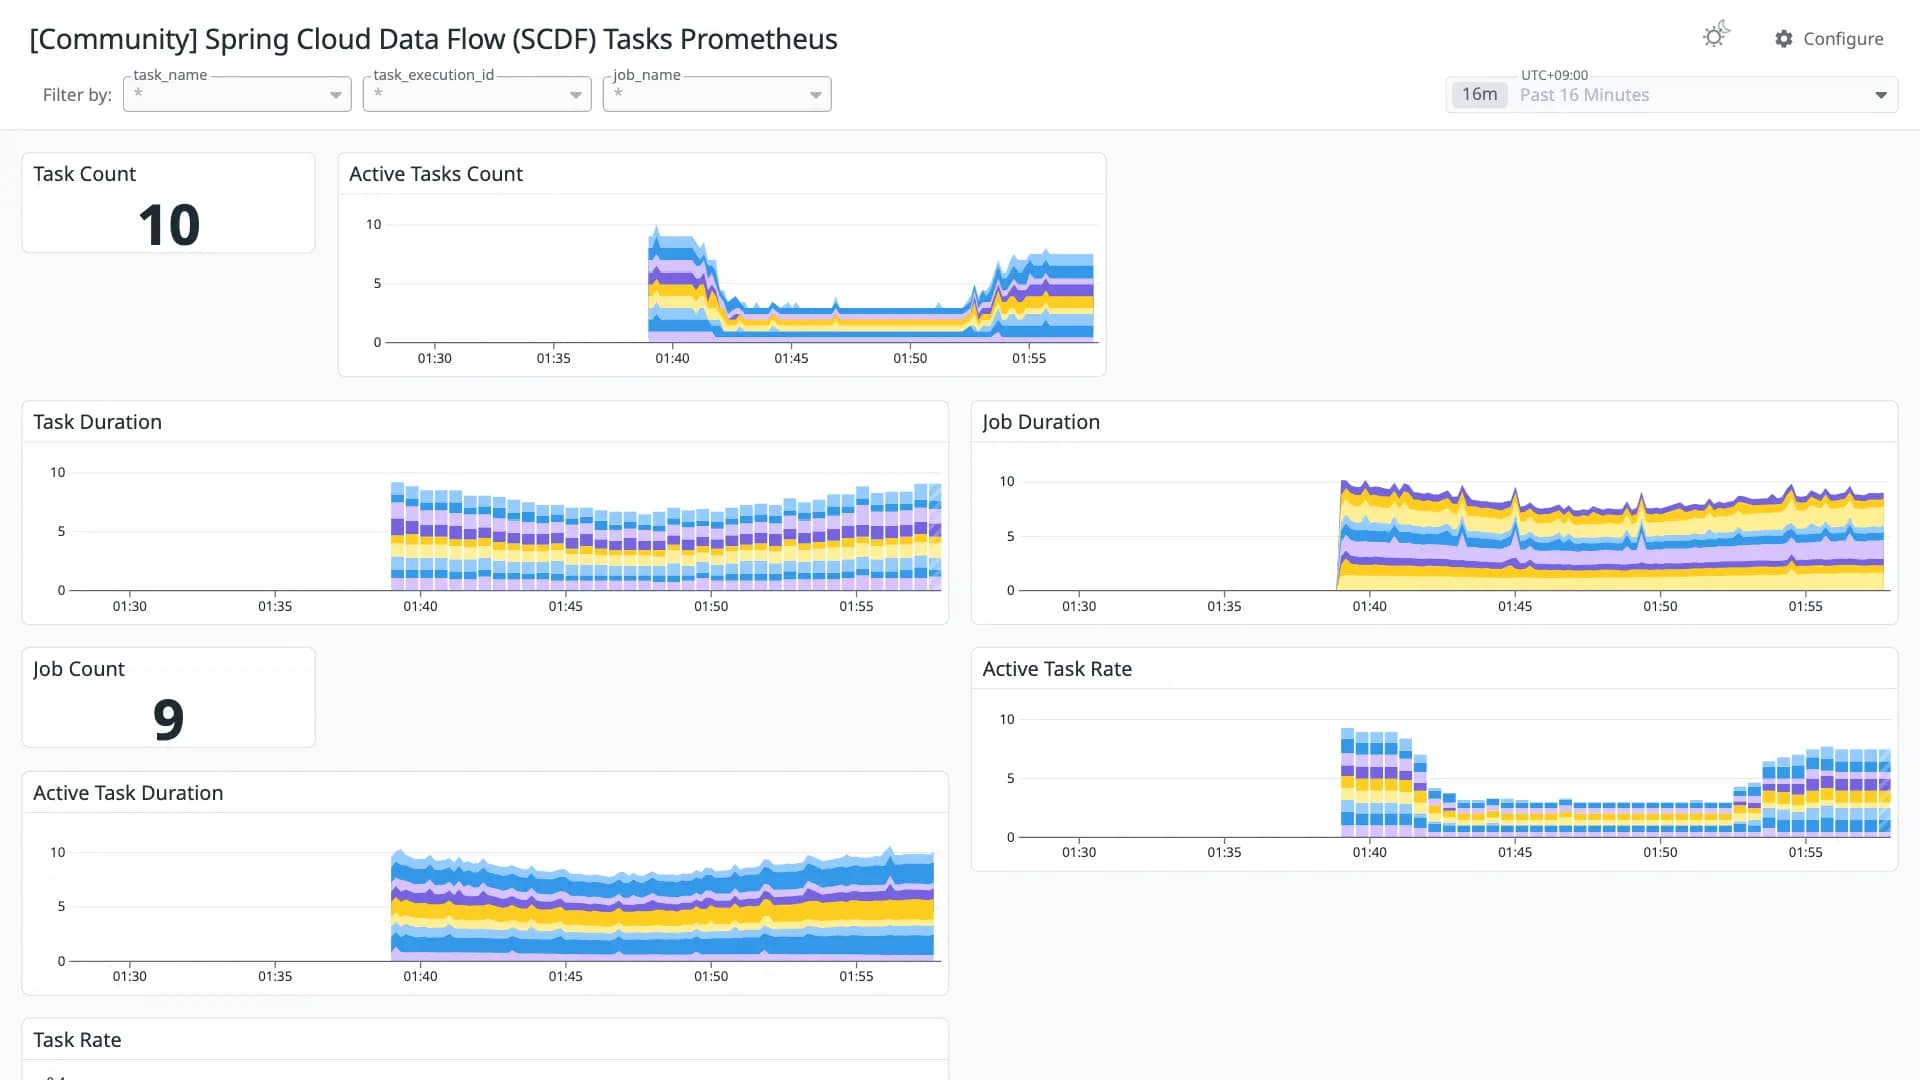Click the Task Rate widget title
The width and height of the screenshot is (1920, 1080).
pos(77,1040)
